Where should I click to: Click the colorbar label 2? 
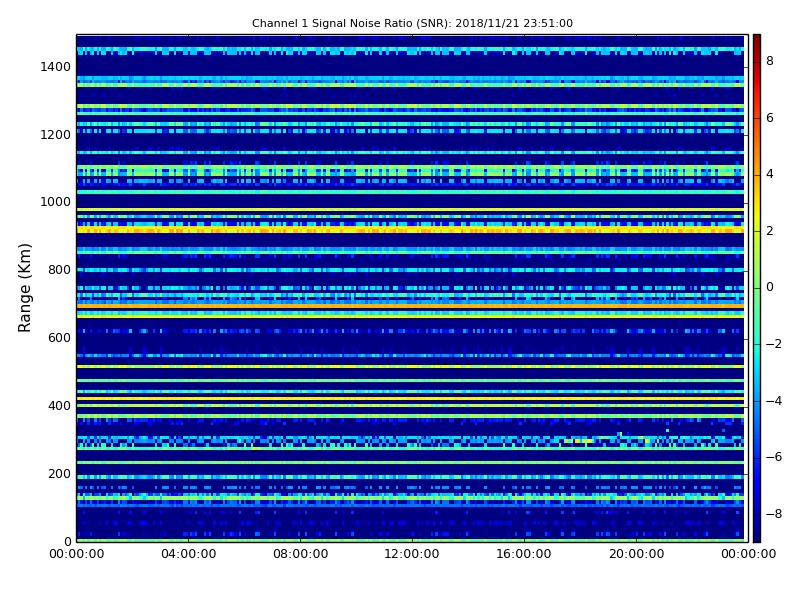[770, 231]
